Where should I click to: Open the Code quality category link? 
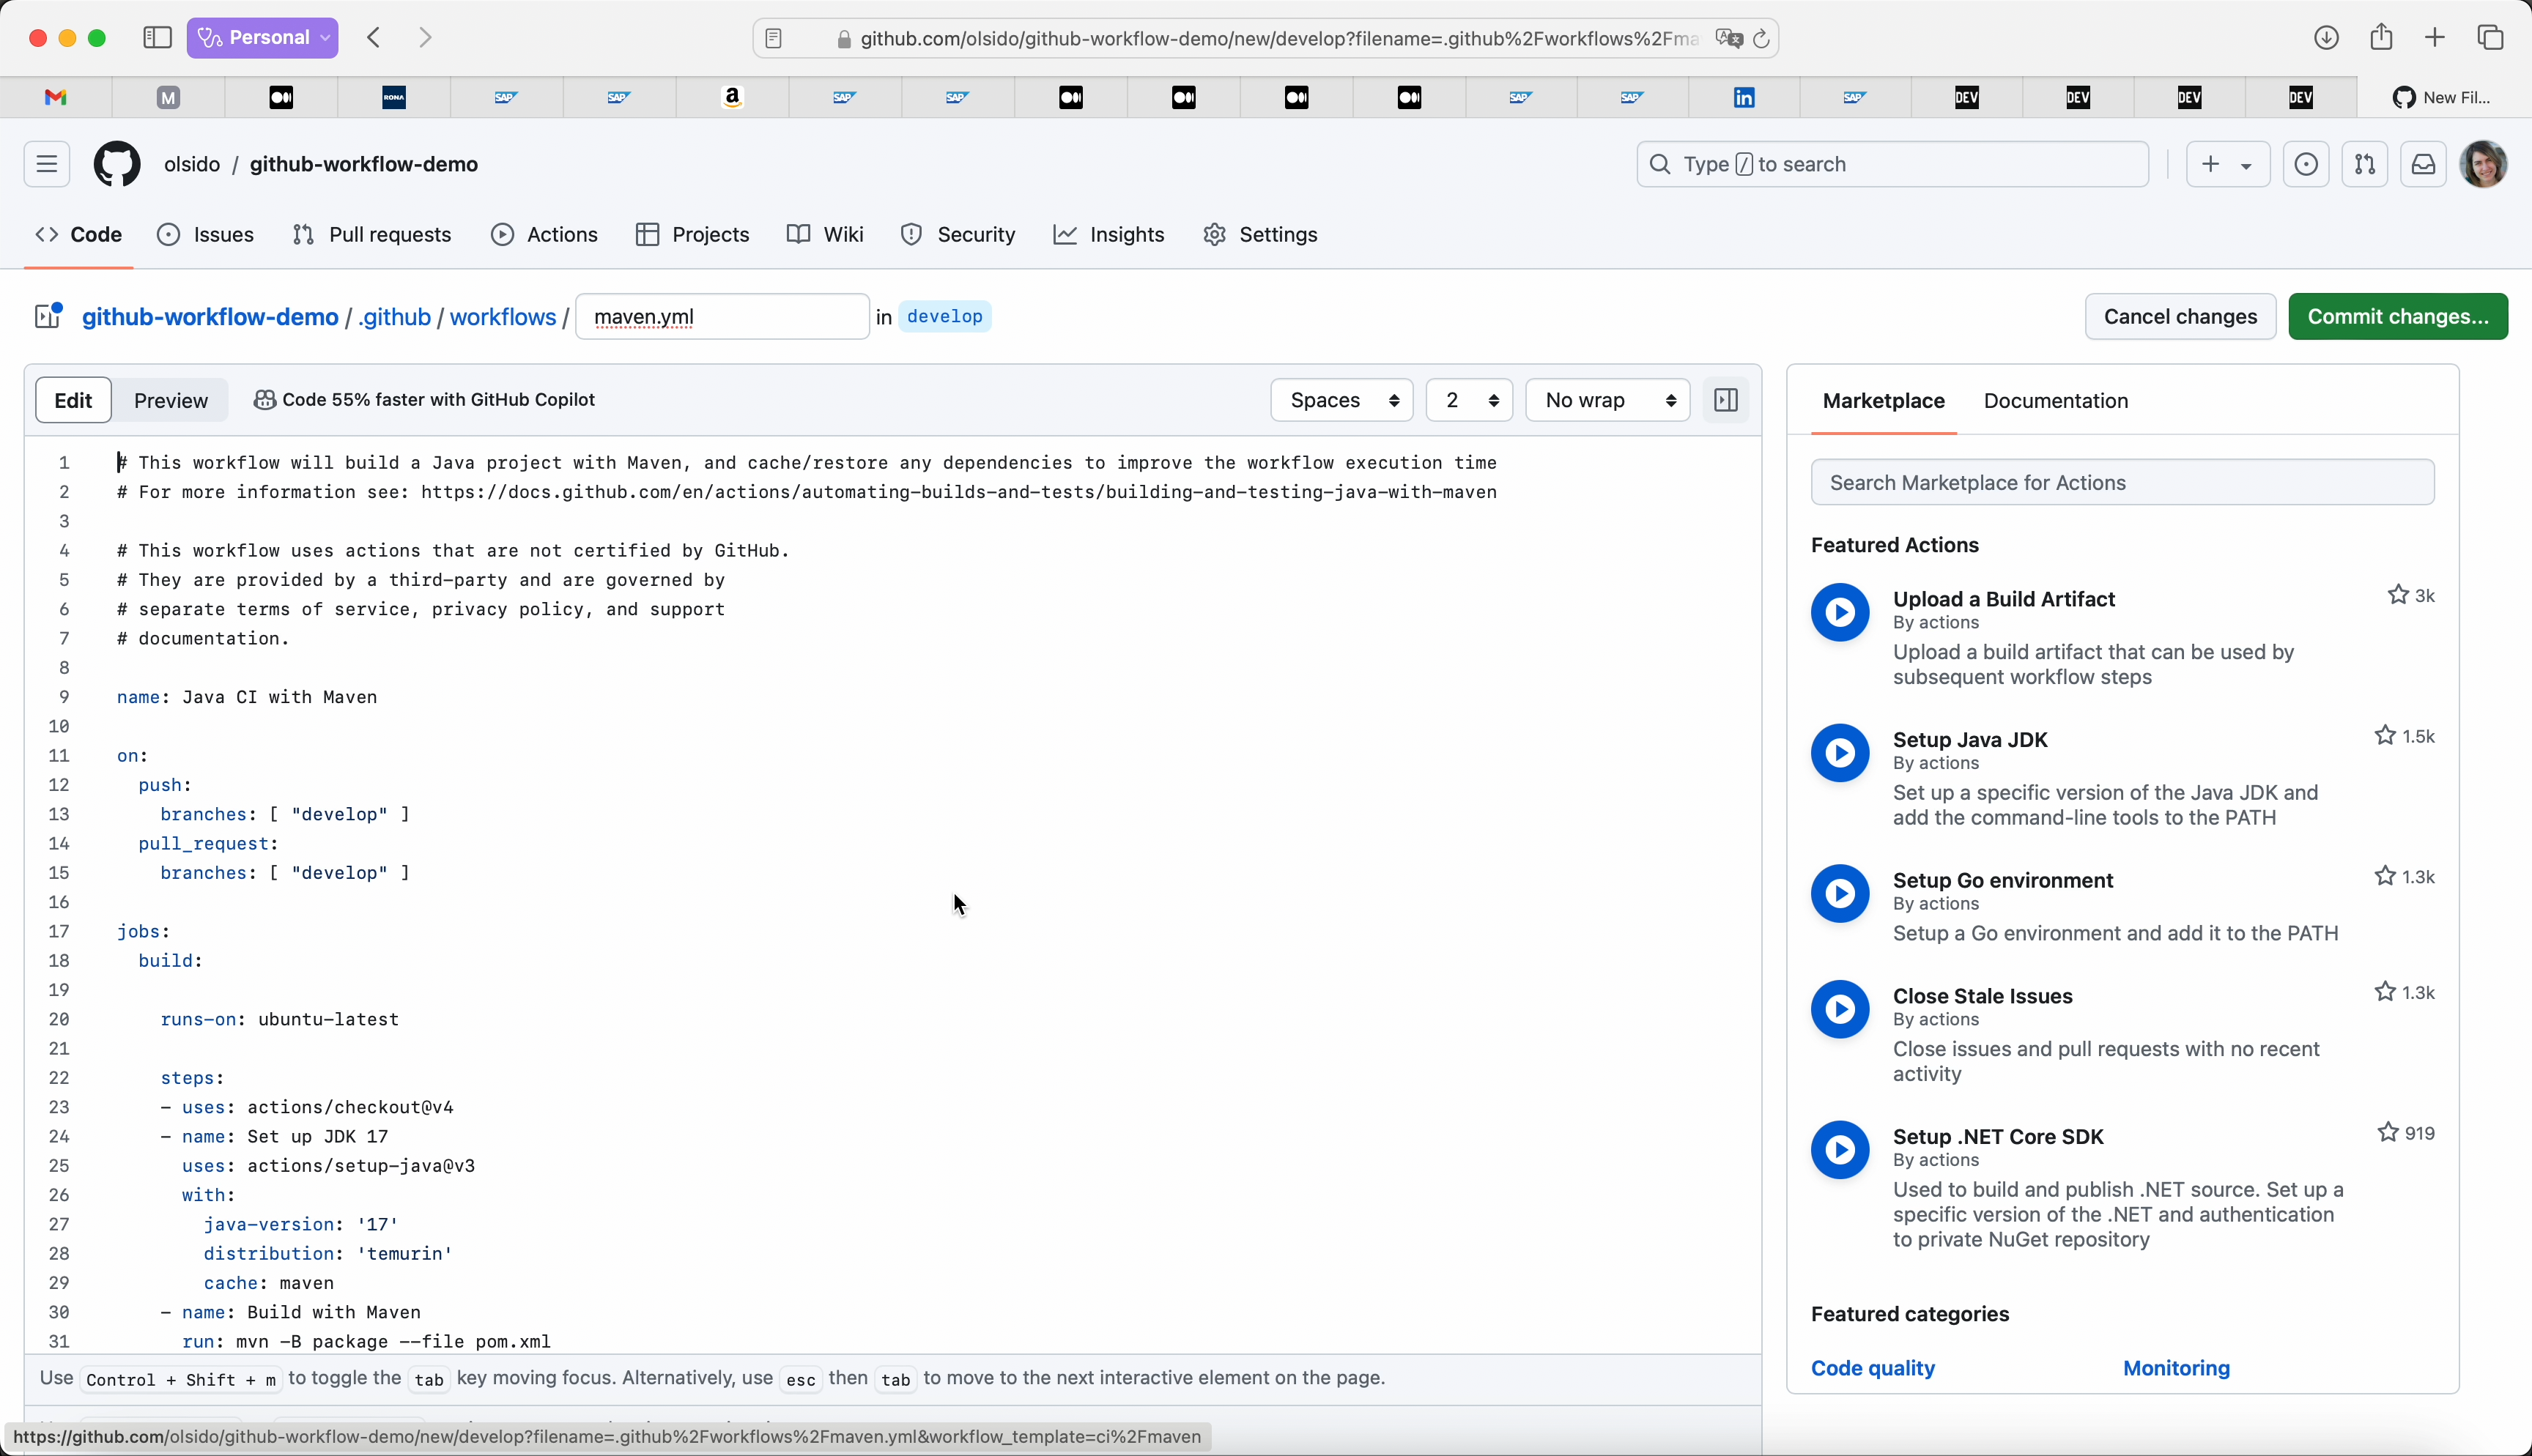click(1872, 1367)
